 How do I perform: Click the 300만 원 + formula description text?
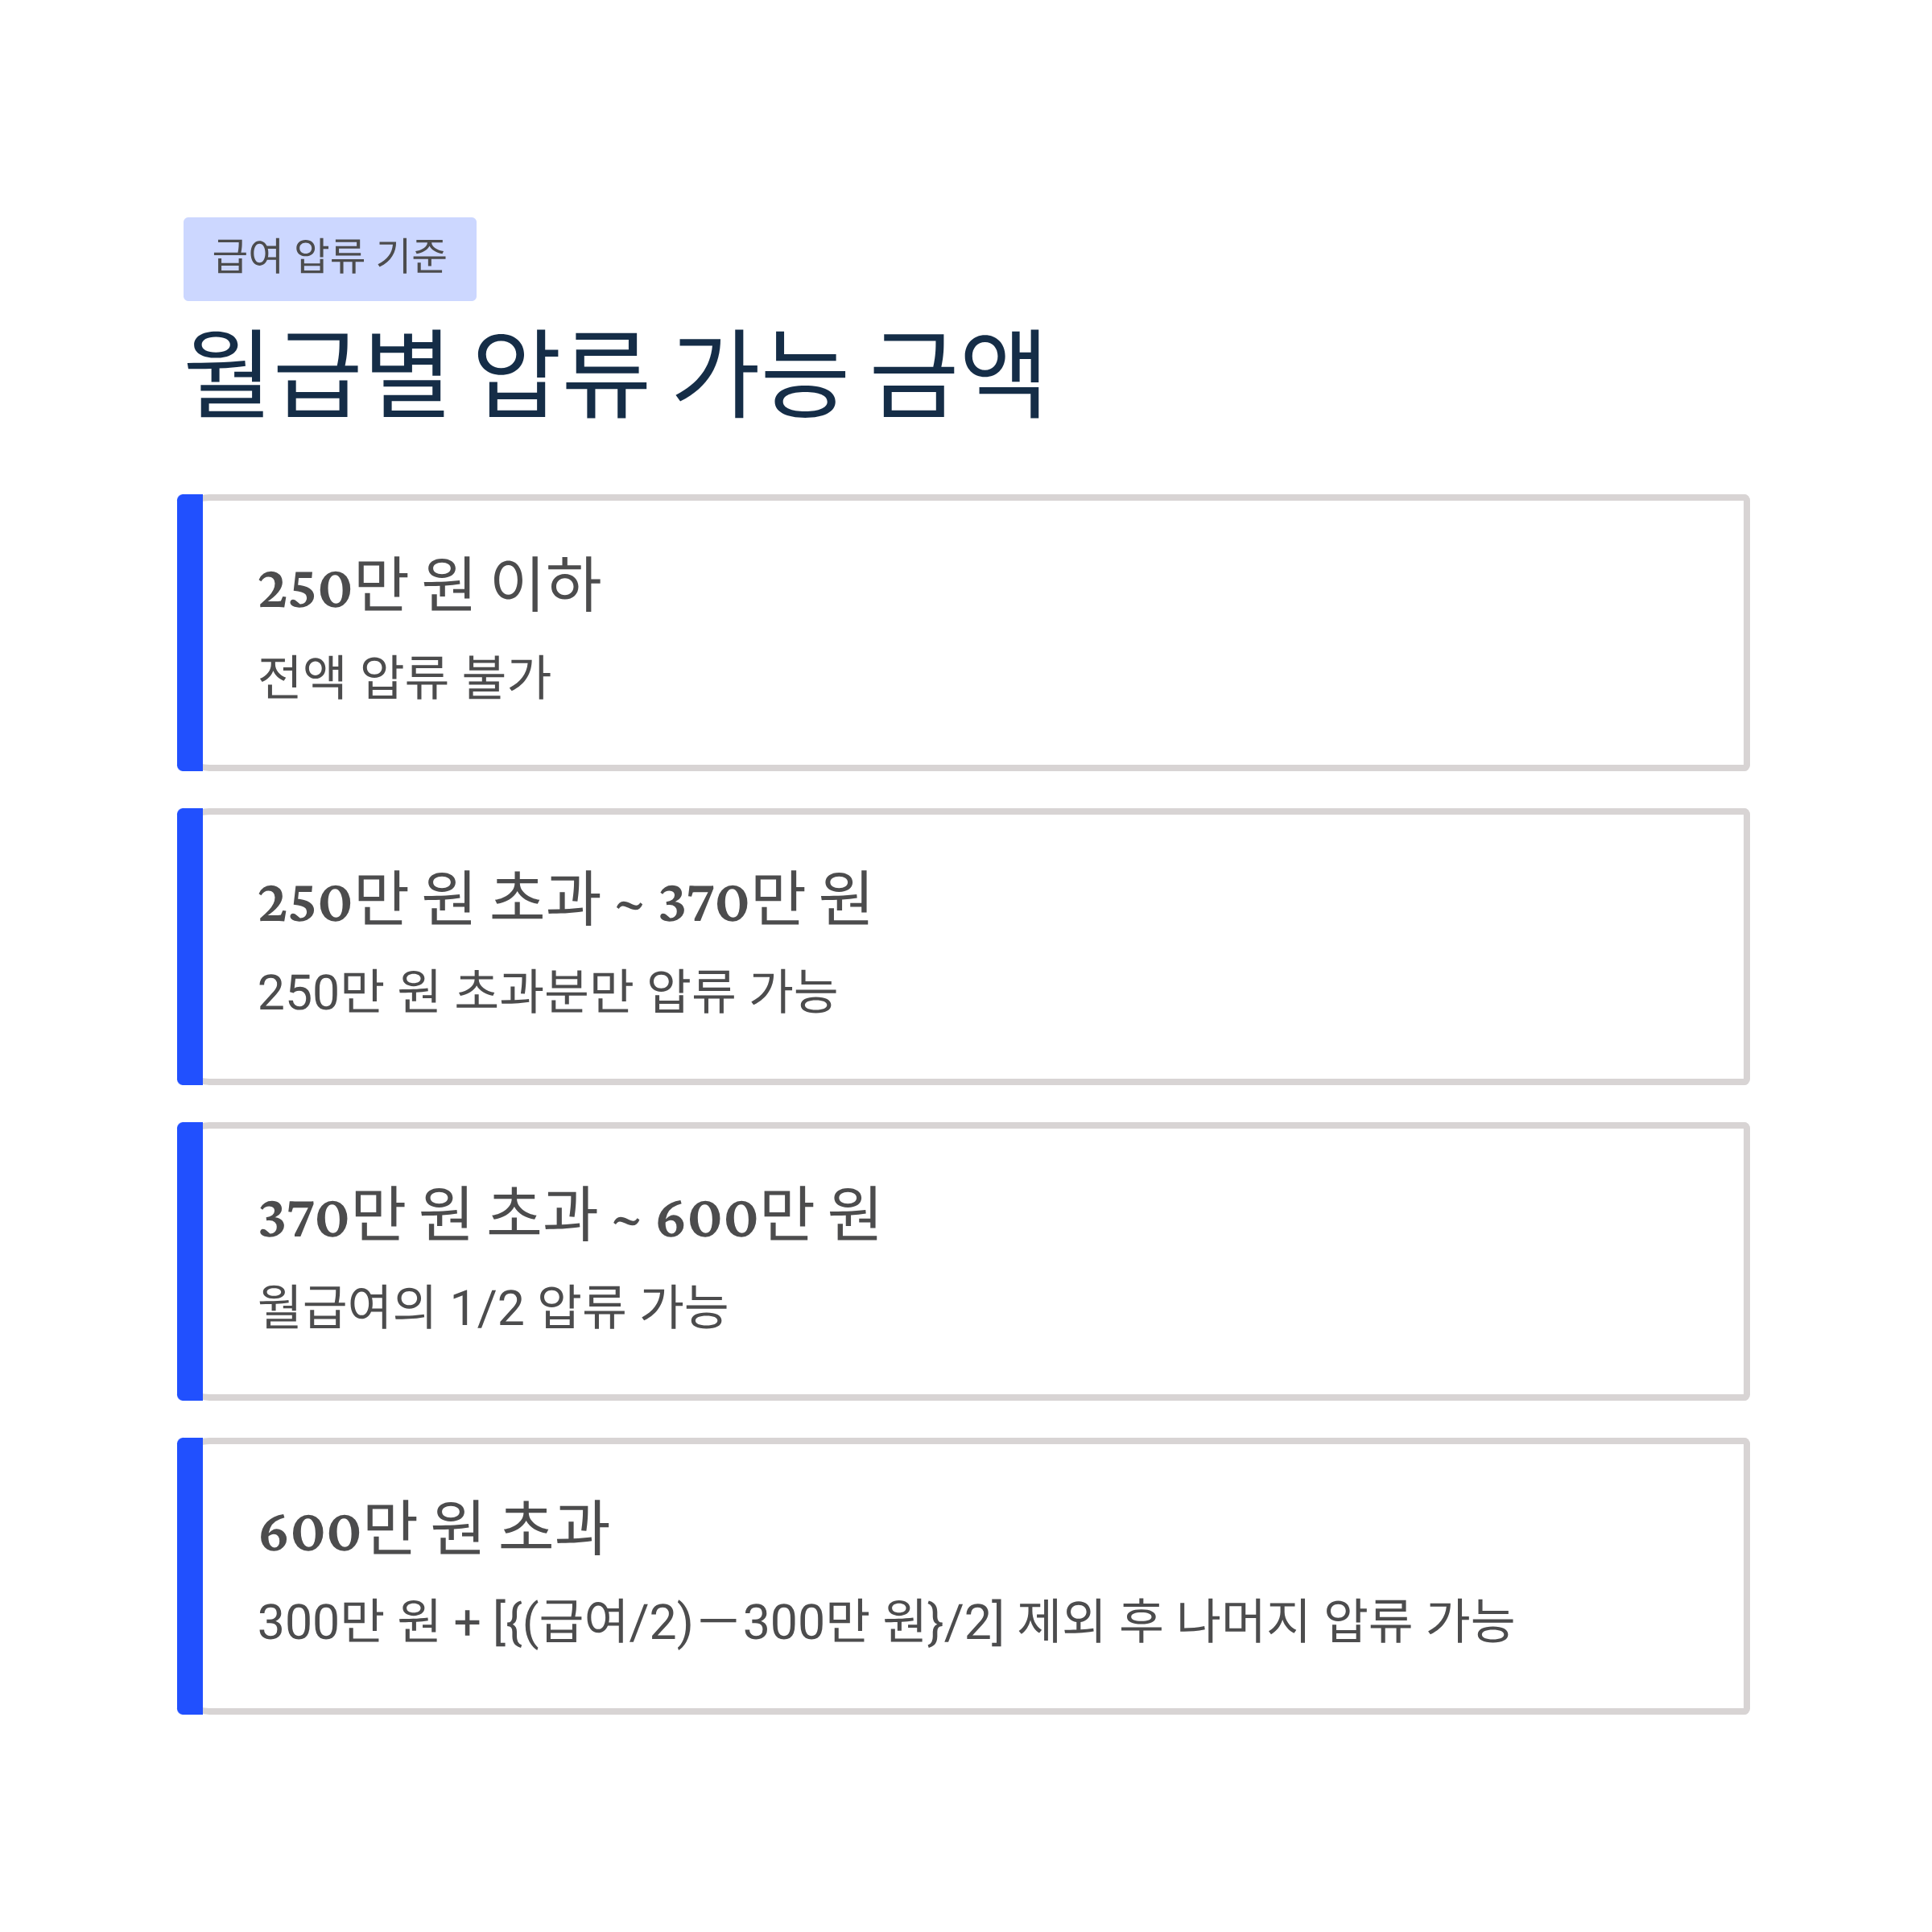pyautogui.click(x=886, y=1621)
